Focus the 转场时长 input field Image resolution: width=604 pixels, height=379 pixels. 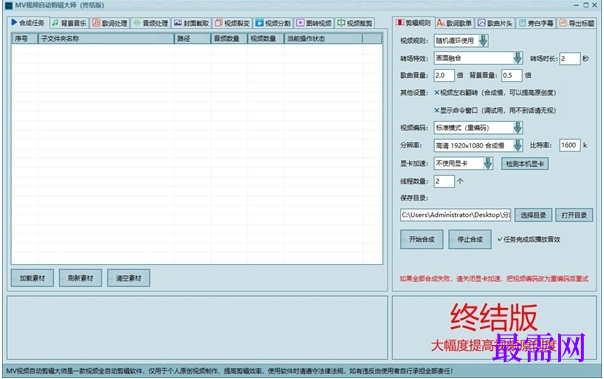pos(570,59)
